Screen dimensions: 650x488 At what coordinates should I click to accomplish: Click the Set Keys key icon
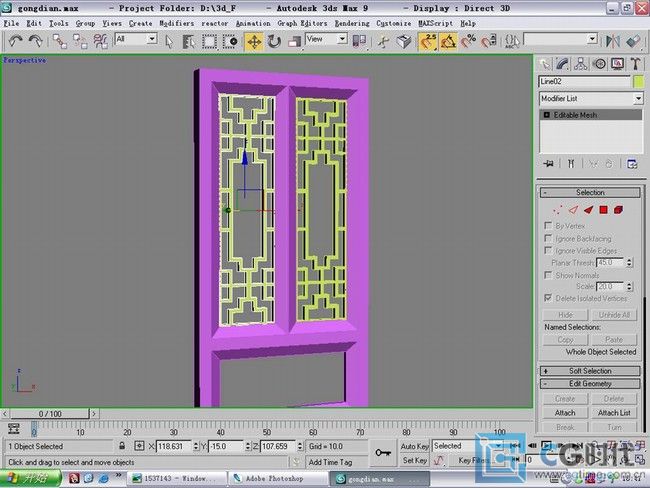coord(383,453)
